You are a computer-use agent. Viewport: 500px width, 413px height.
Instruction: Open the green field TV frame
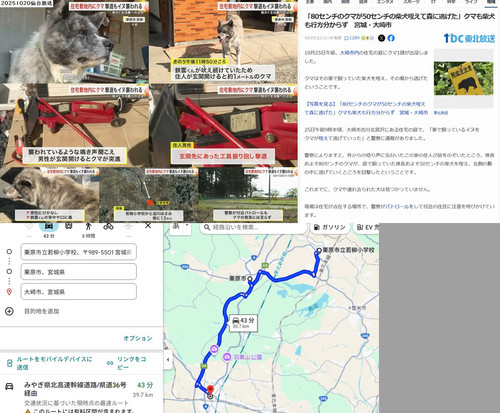click(248, 195)
